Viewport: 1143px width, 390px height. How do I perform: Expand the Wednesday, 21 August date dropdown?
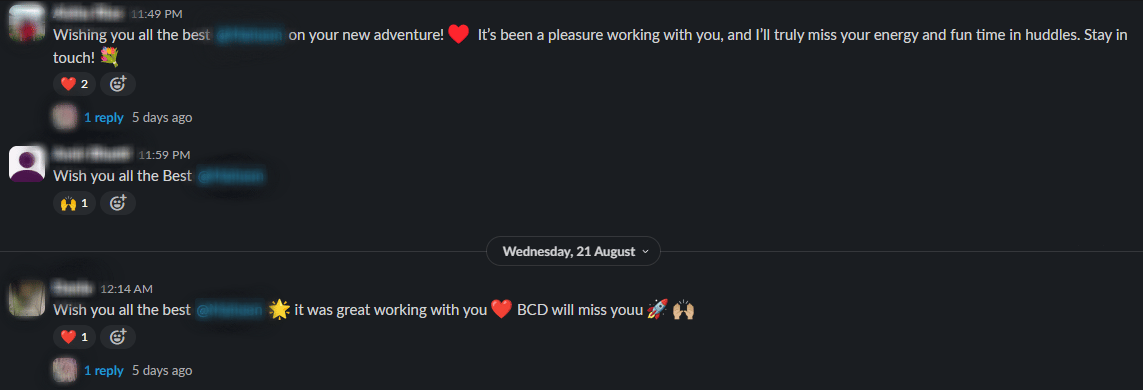(573, 251)
